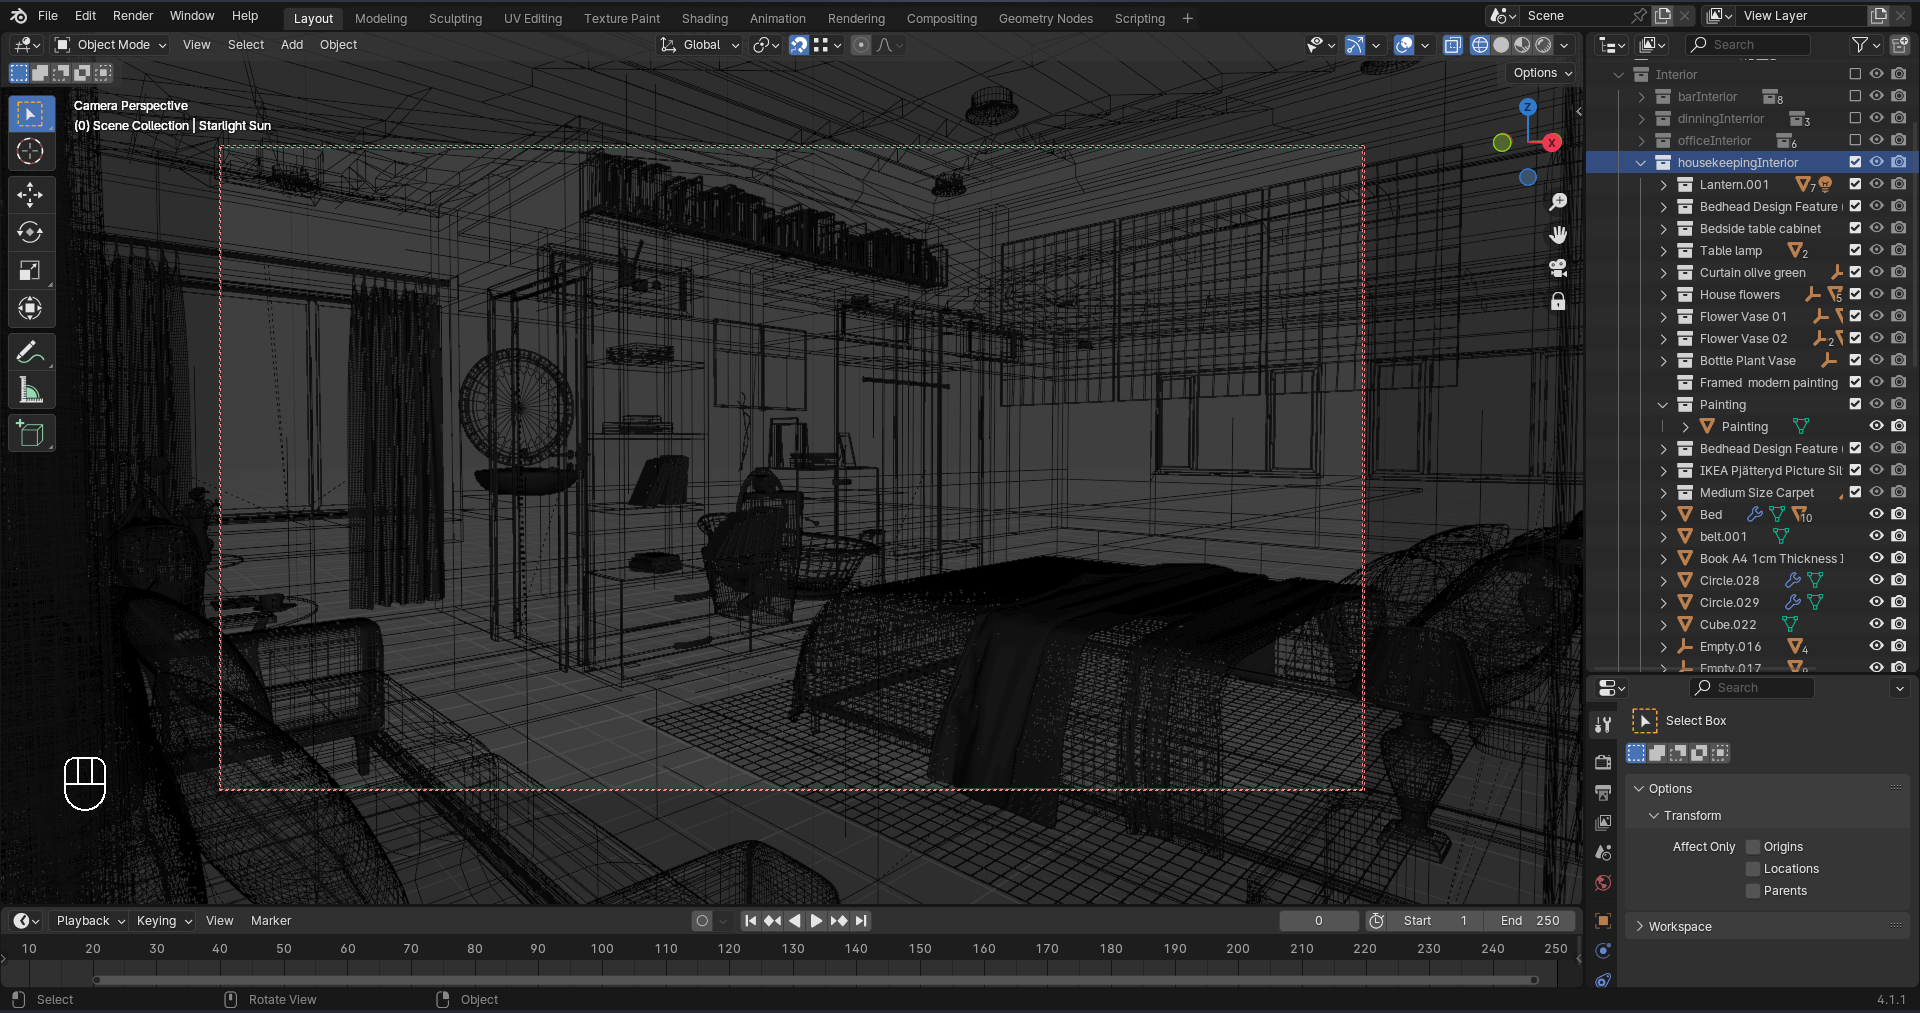Switch to the Shading workspace tab
Viewport: 1920px width, 1013px height.
[x=705, y=18]
